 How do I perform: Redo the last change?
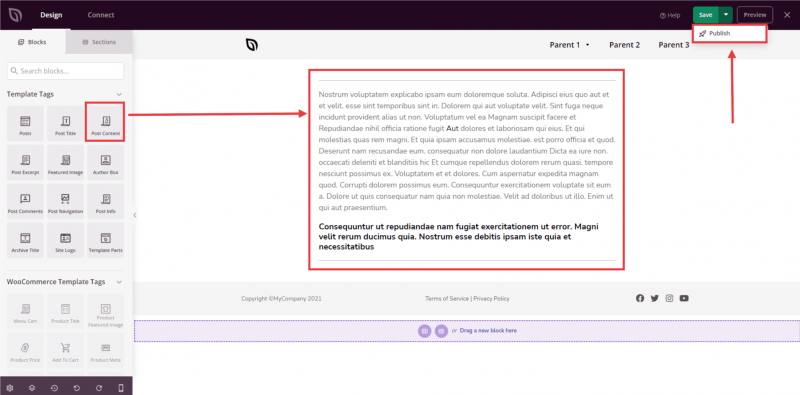(x=99, y=388)
